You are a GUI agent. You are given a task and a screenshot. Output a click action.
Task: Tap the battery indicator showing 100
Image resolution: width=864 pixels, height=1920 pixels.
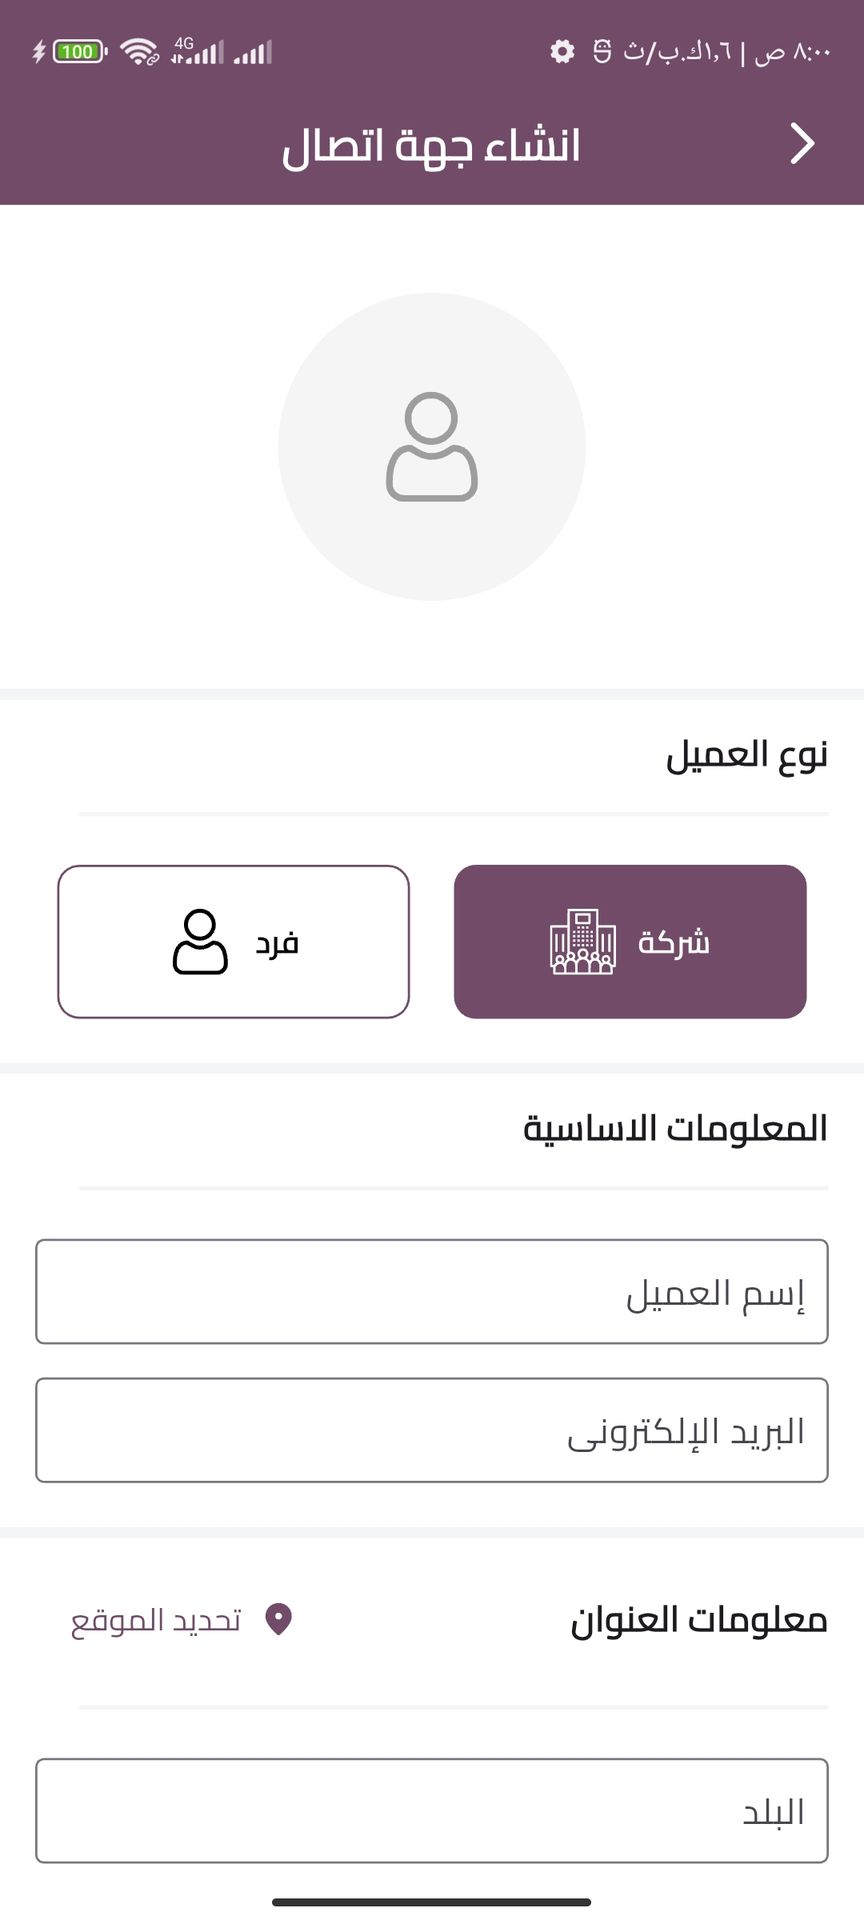click(79, 52)
